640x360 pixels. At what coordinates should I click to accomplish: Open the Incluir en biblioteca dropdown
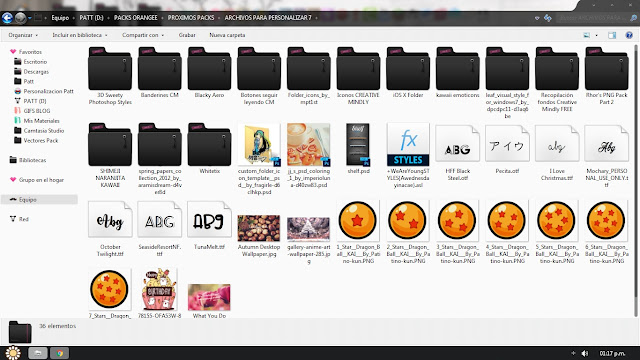click(80, 35)
